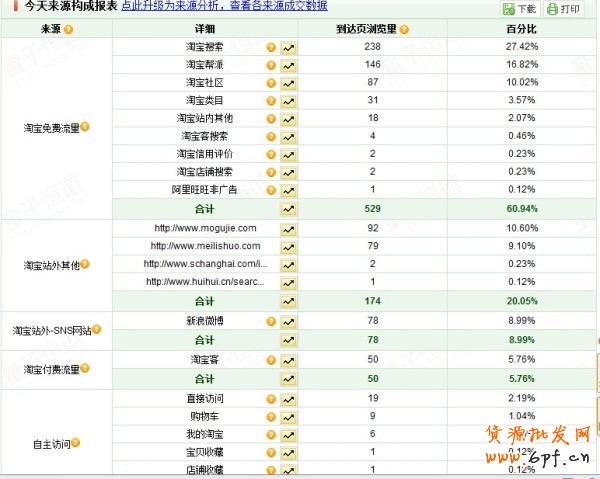Click help icon beside 淘宝站外其他 category

(x=85, y=264)
